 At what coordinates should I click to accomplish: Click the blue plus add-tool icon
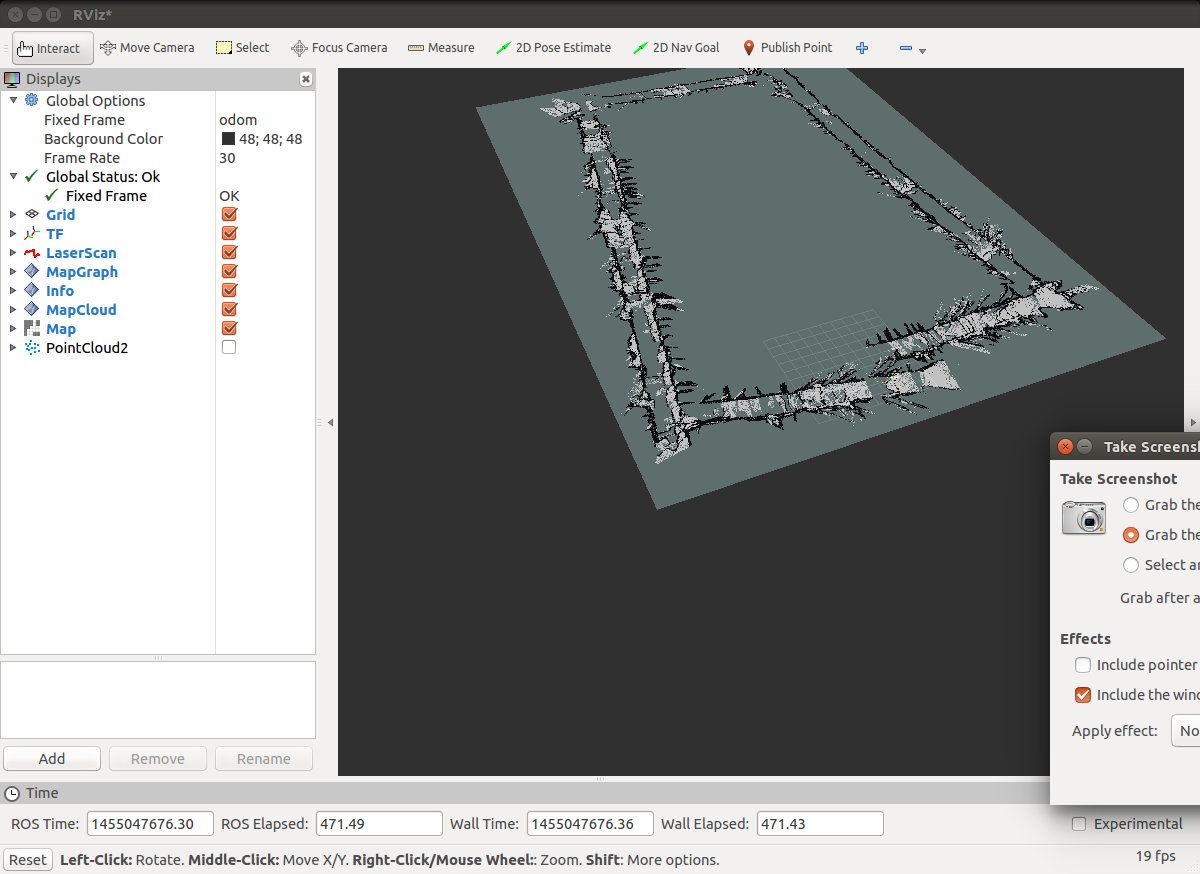coord(862,48)
